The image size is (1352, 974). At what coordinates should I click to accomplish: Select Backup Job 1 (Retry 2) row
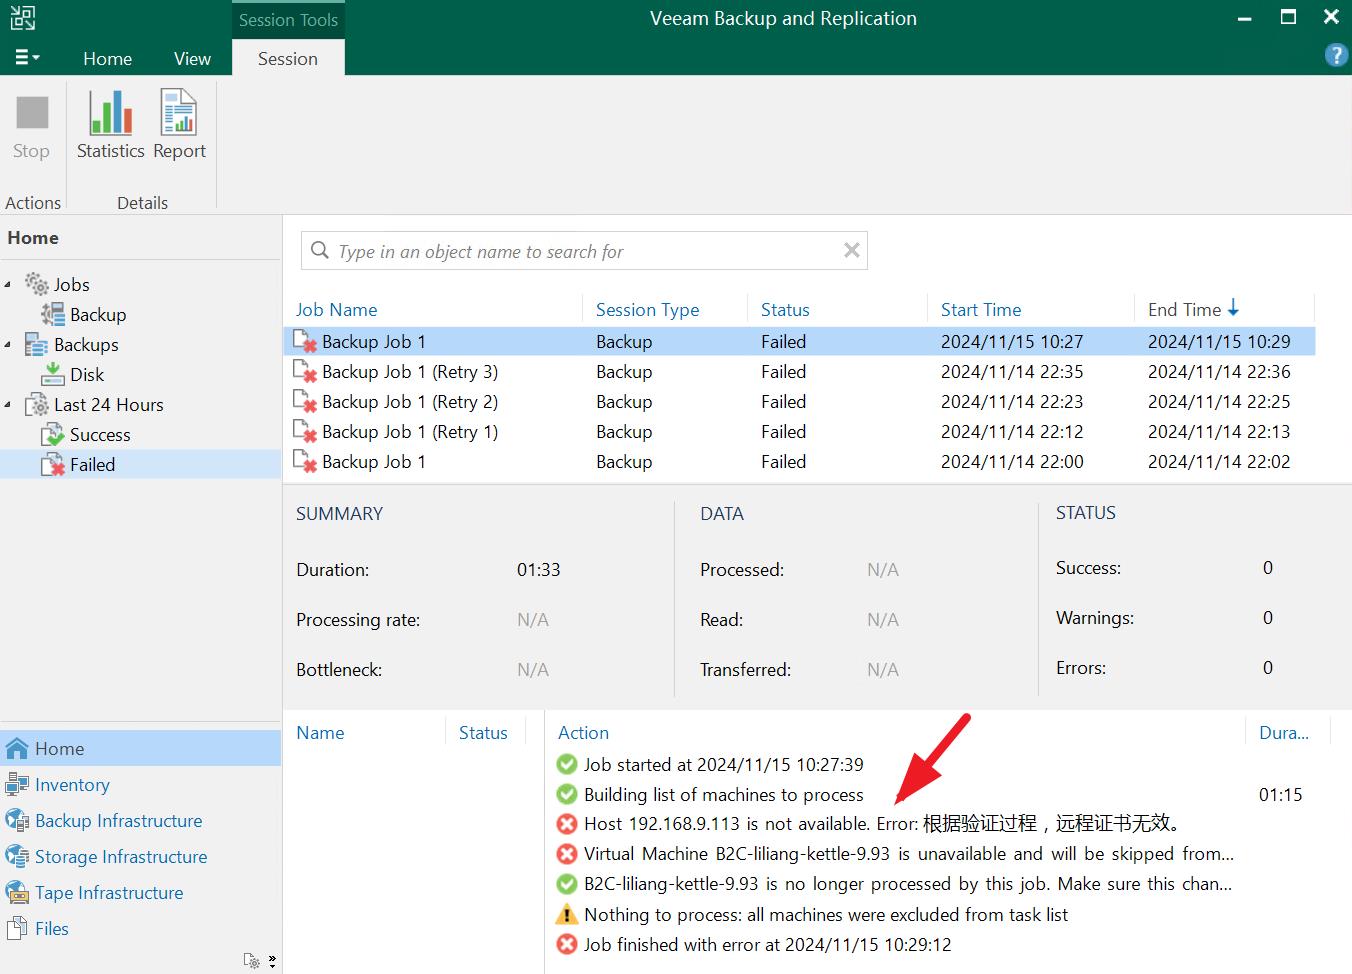click(799, 401)
